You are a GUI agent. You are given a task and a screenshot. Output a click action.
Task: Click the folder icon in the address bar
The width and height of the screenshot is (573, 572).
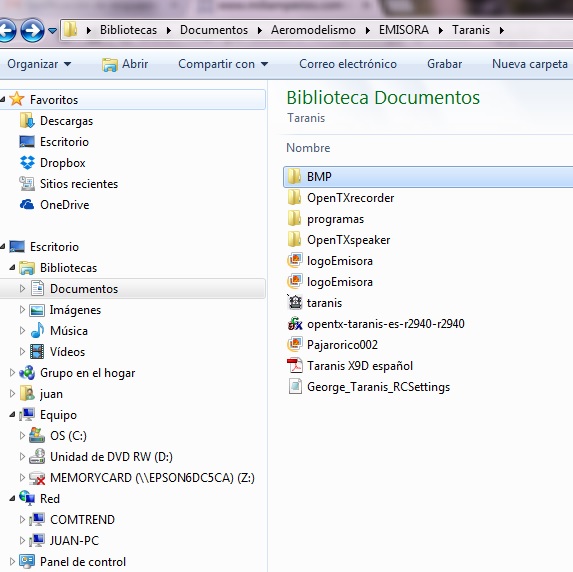tap(70, 30)
